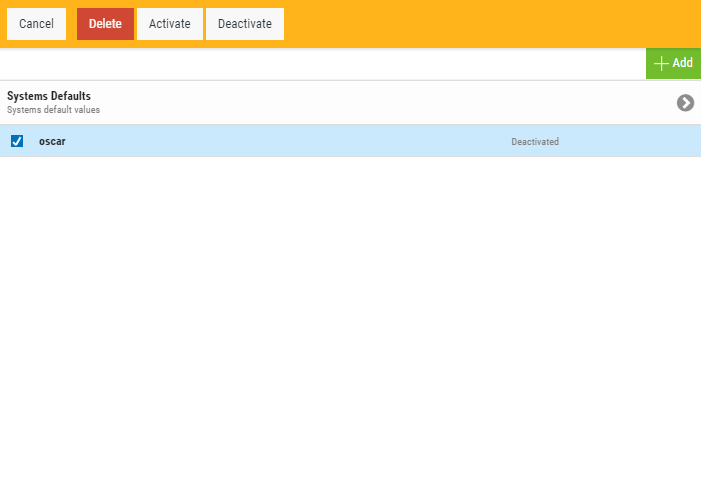
Task: Click the plus icon on Add button
Action: pyautogui.click(x=660, y=63)
